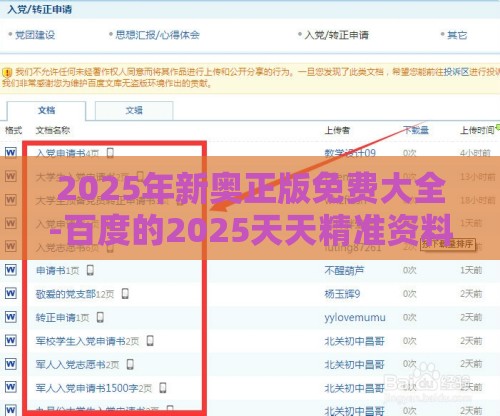Open document 敬爱的党支部12页
500x416 pixels.
point(75,294)
